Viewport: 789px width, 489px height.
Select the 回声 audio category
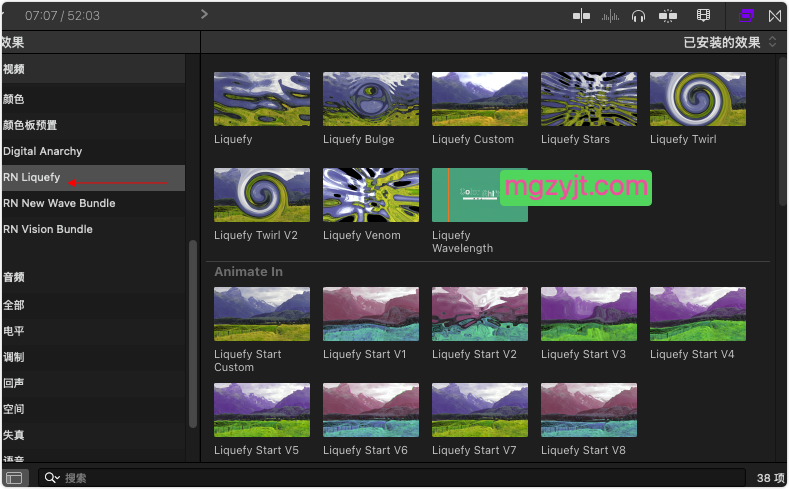click(x=93, y=383)
